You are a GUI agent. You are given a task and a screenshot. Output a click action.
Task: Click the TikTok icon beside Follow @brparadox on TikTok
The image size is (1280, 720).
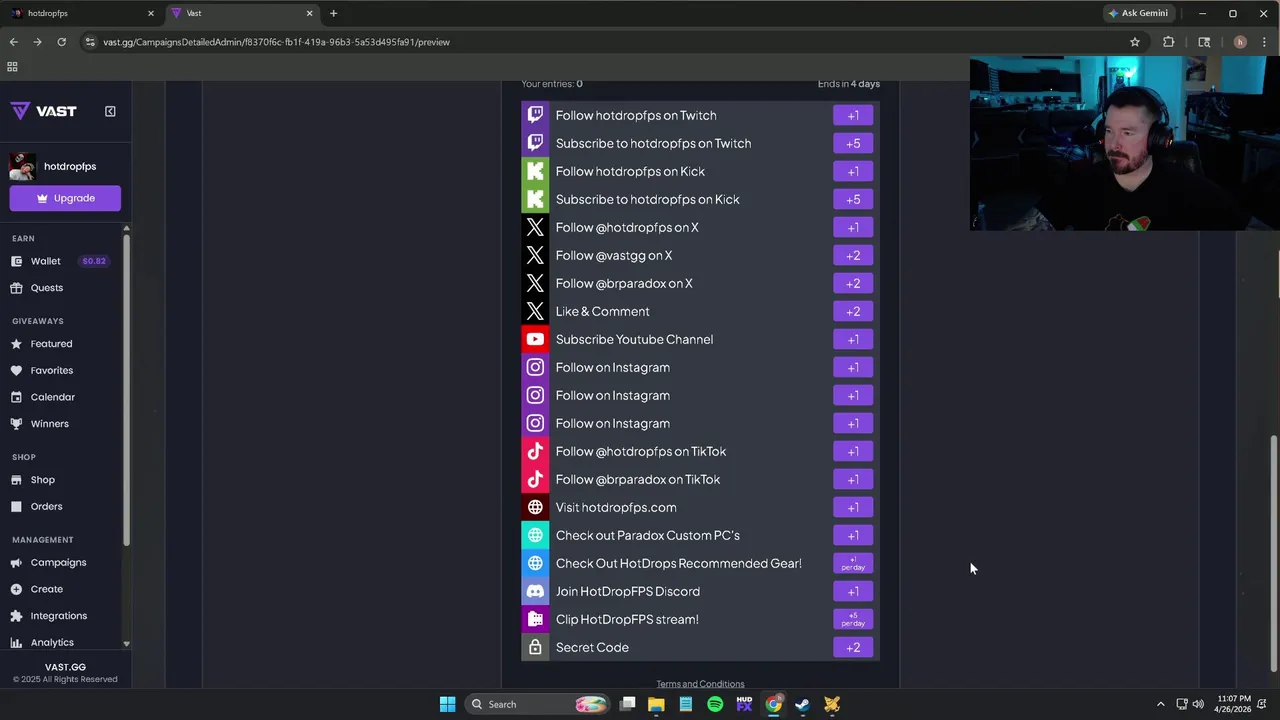tap(535, 479)
